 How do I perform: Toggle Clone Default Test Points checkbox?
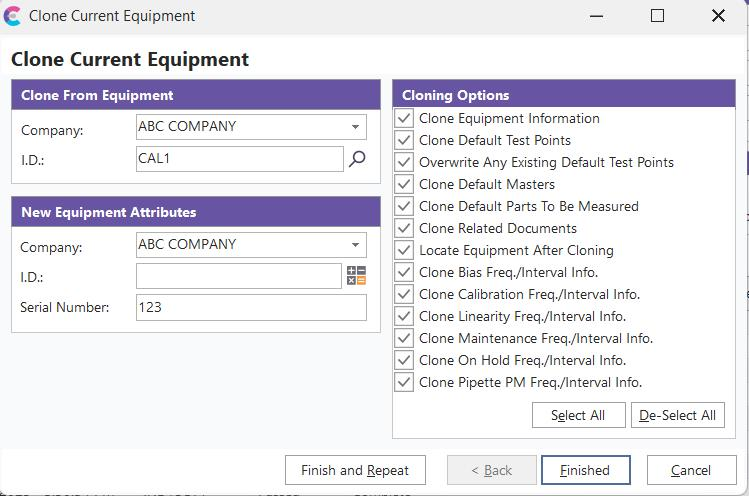404,140
